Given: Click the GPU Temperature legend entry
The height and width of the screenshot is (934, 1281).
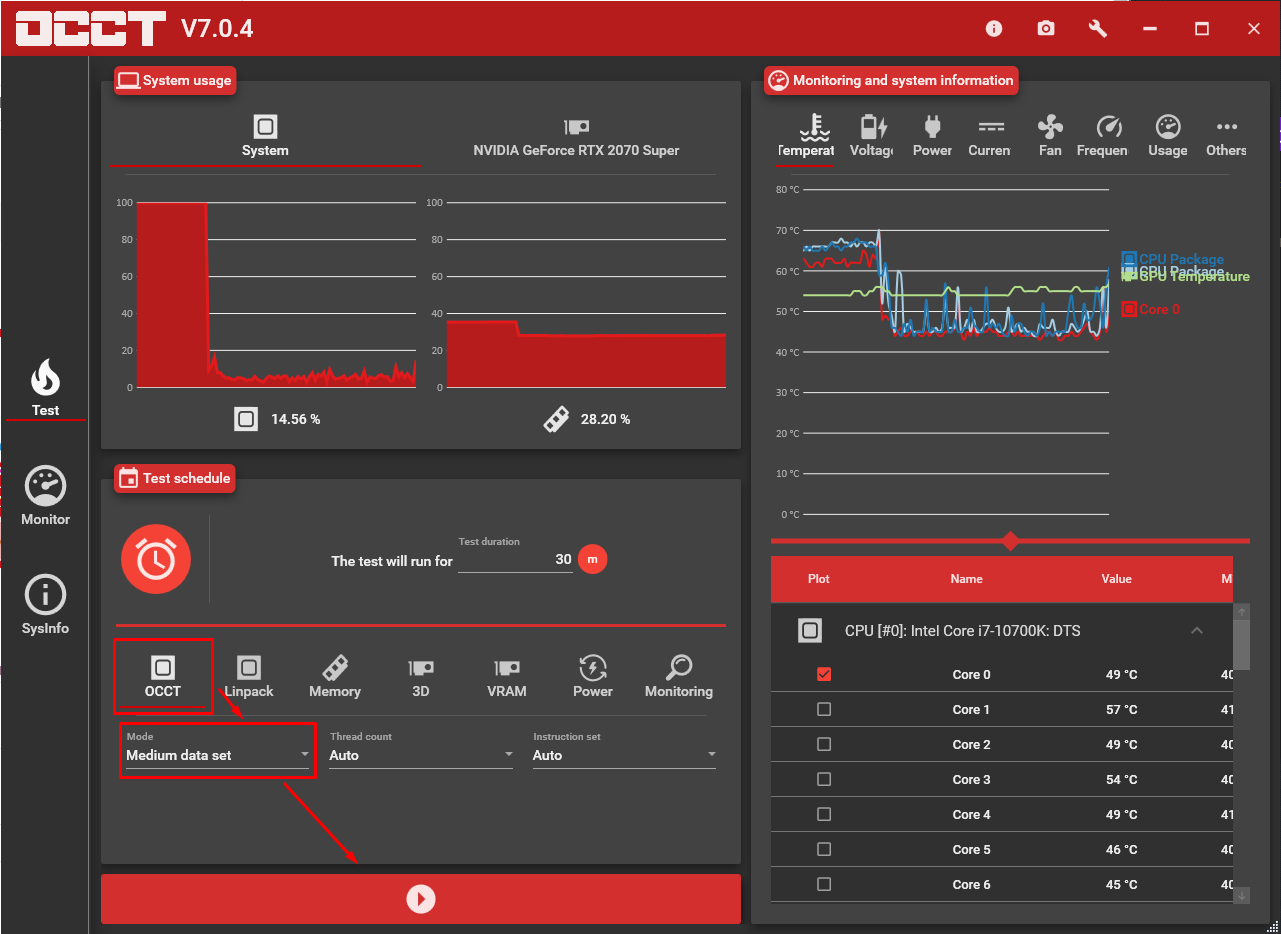Looking at the screenshot, I should 1187,277.
